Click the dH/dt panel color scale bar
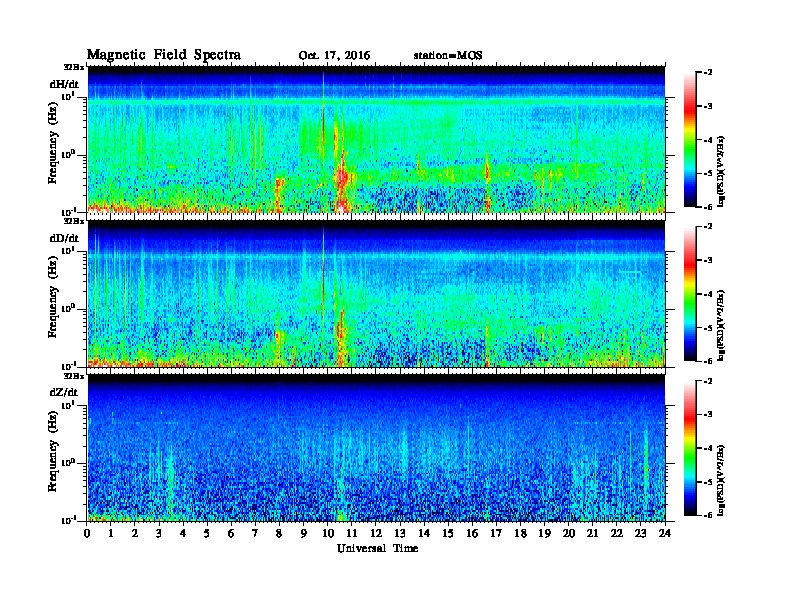 [x=690, y=140]
